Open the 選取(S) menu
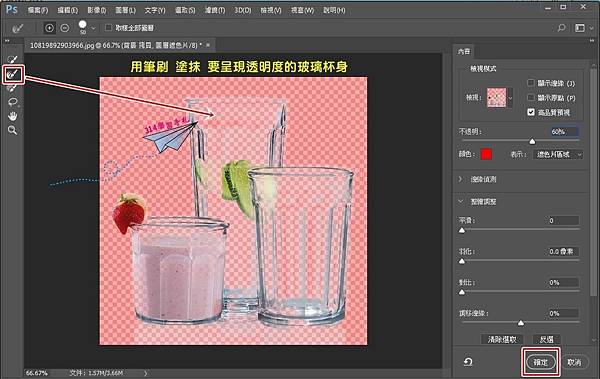This screenshot has width=600, height=379. coord(185,10)
